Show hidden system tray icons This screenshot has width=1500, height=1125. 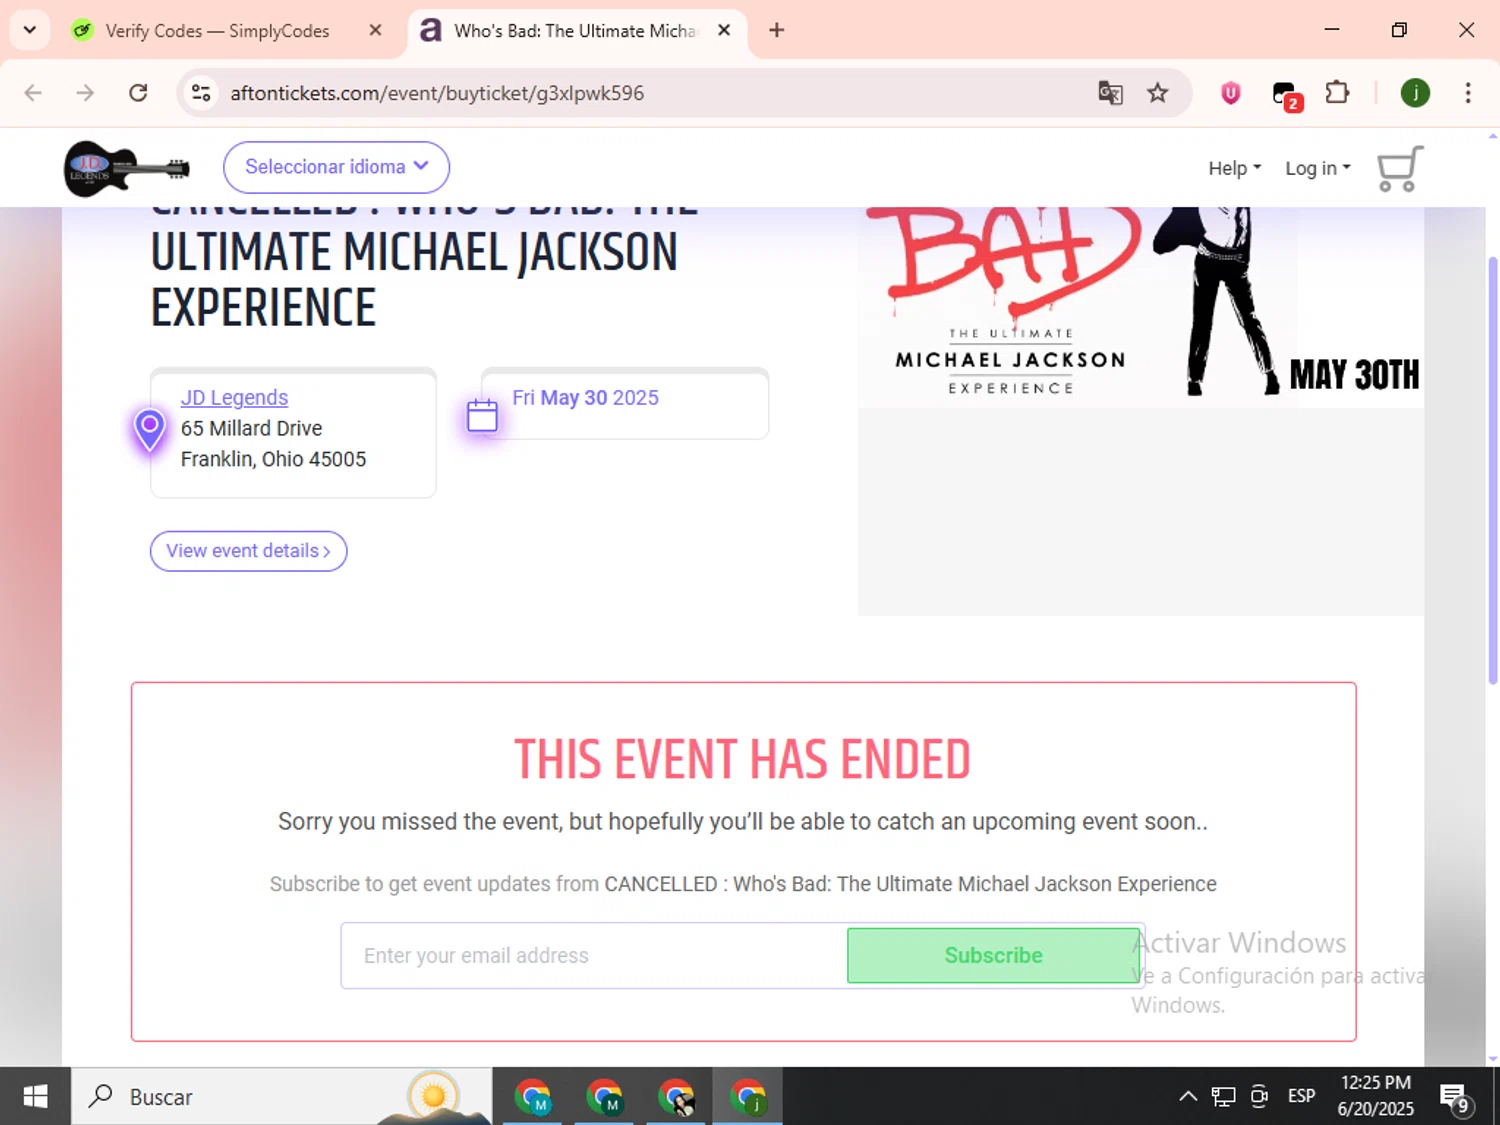coord(1187,1097)
